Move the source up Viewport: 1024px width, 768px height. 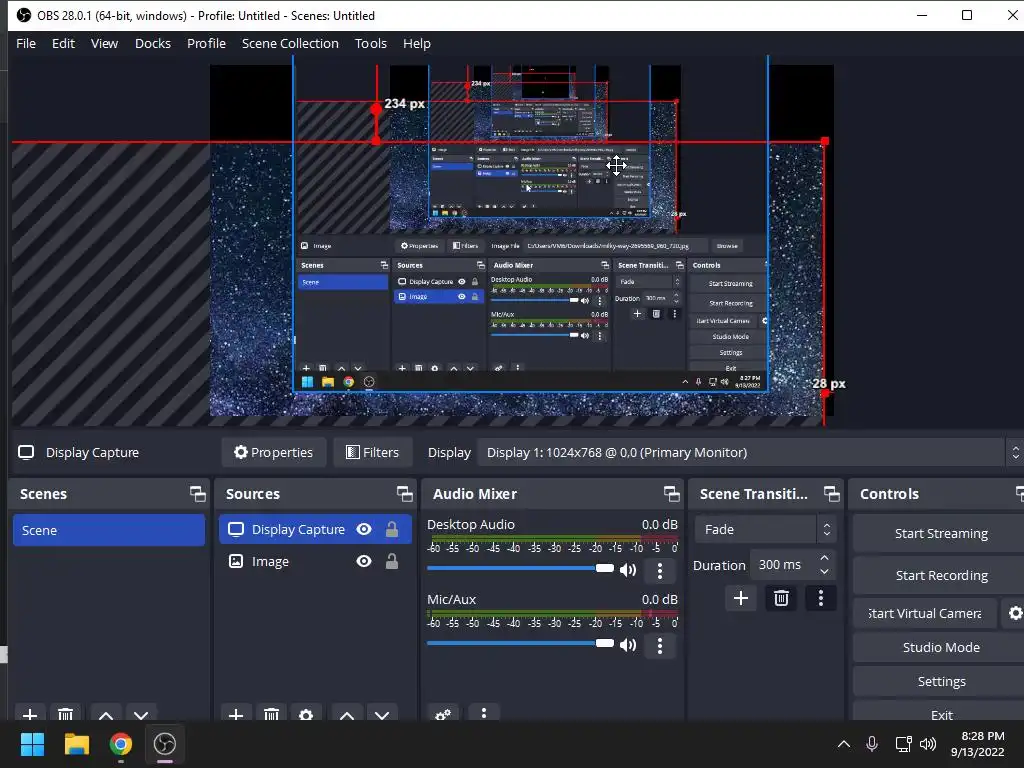pos(347,714)
